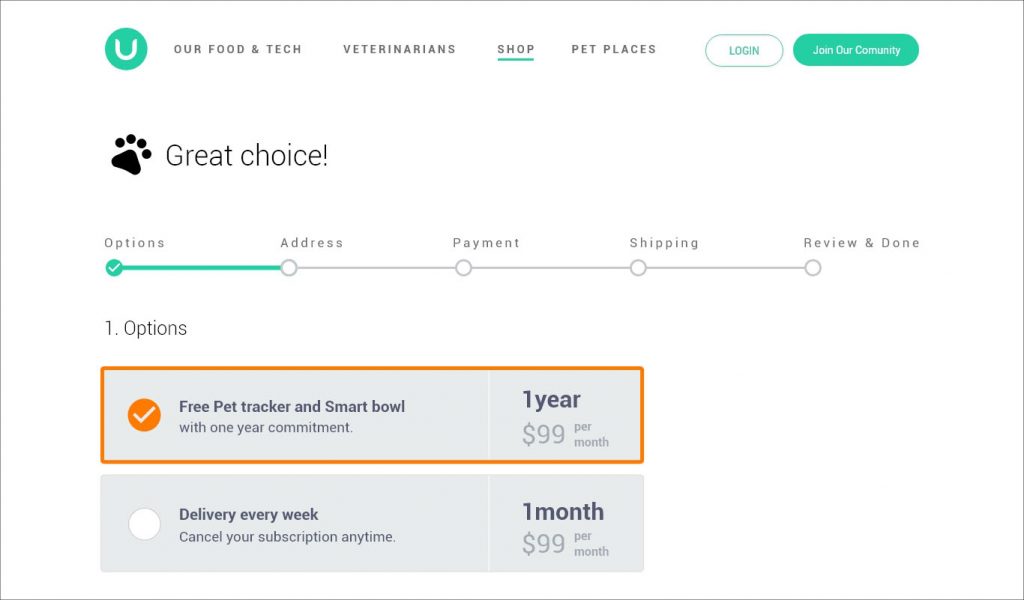Click the Payment step circle marker

pyautogui.click(x=463, y=267)
